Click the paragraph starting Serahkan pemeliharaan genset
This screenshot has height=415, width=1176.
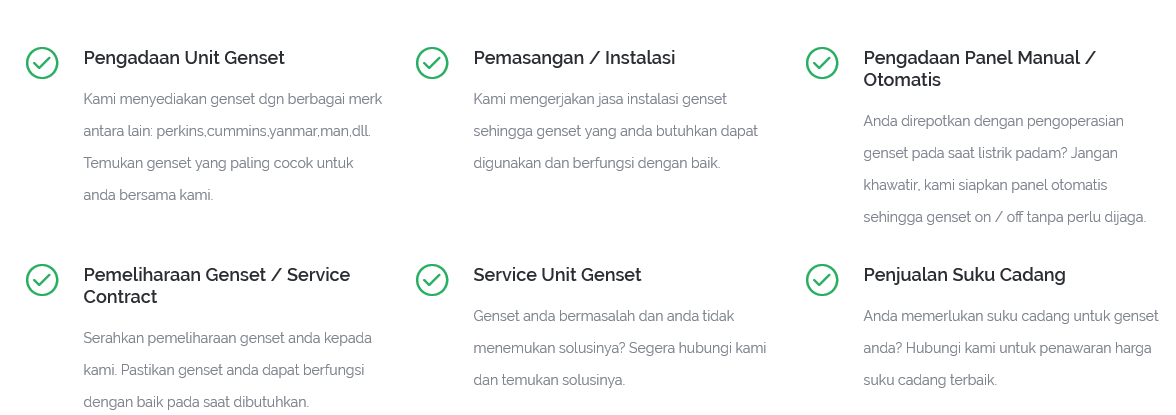pyautogui.click(x=227, y=370)
